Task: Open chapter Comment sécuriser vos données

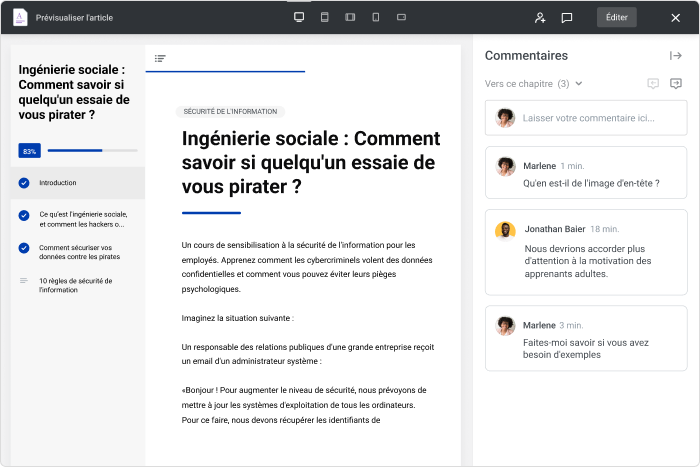Action: click(x=79, y=252)
